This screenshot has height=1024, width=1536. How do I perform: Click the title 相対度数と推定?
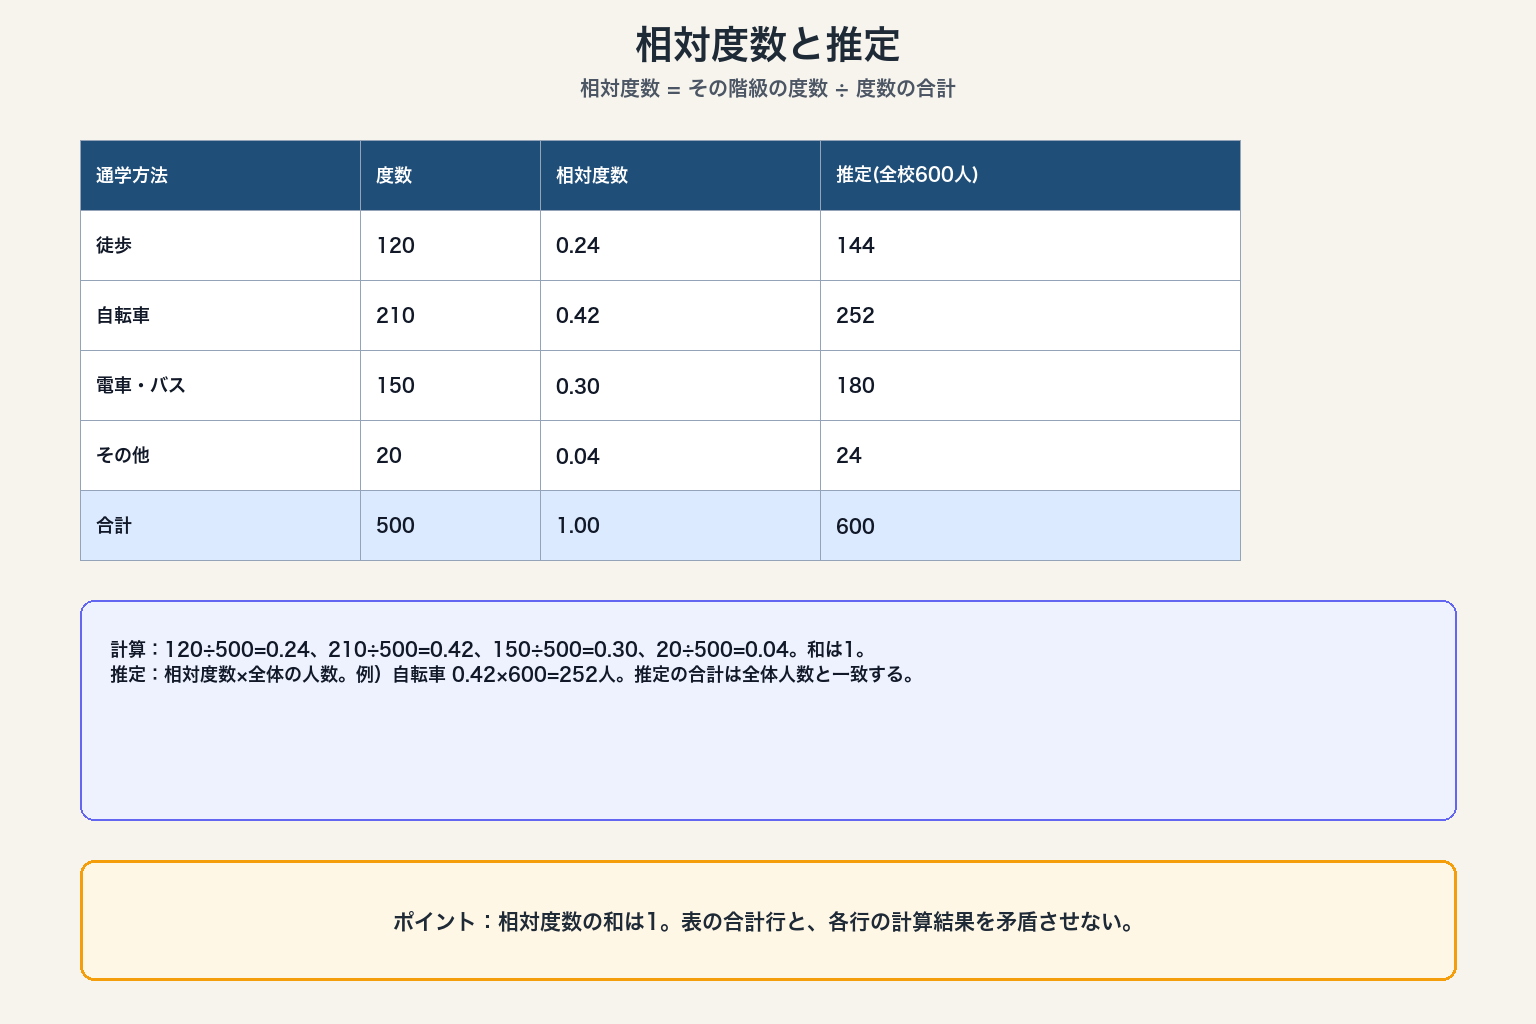(x=768, y=45)
